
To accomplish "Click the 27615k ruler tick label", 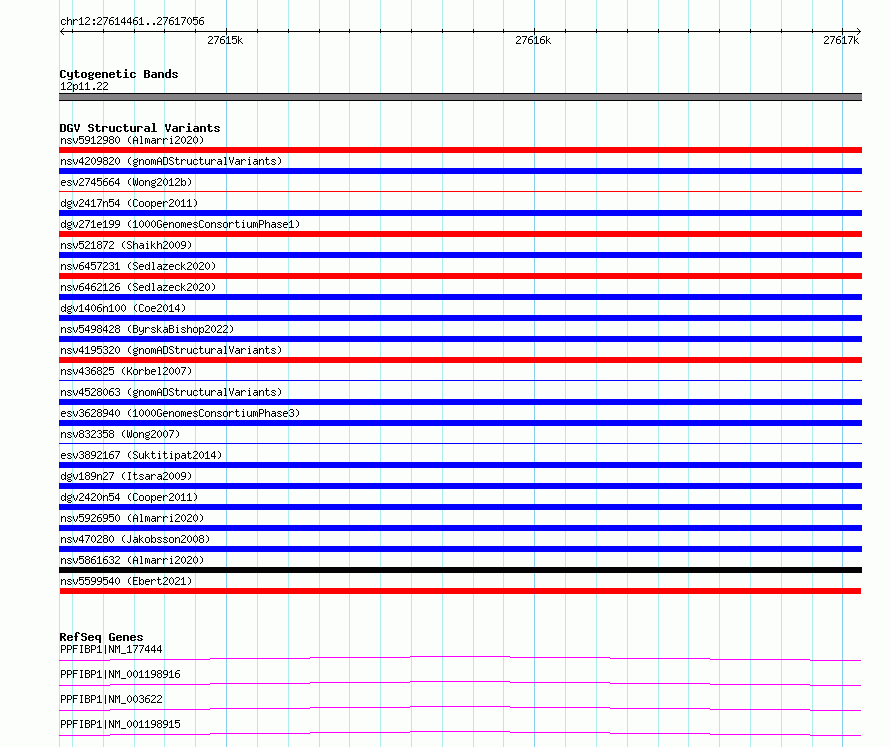I will [225, 40].
